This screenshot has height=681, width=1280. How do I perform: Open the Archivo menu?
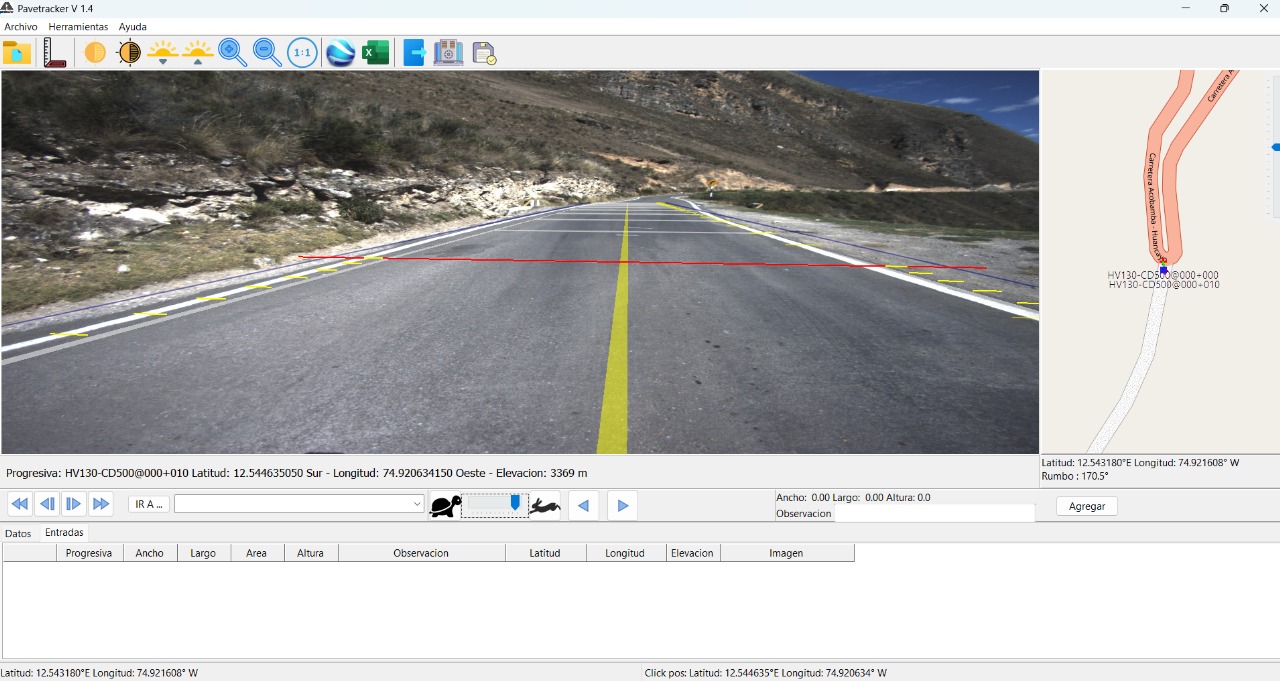pos(21,27)
